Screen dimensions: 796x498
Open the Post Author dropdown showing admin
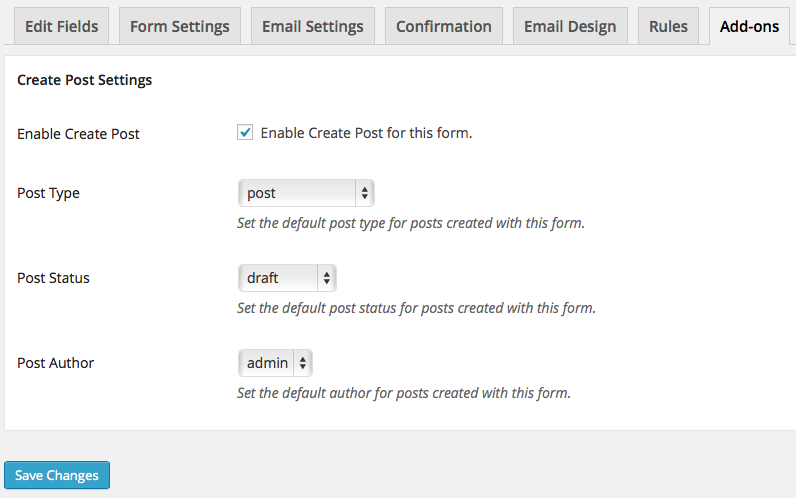click(276, 363)
